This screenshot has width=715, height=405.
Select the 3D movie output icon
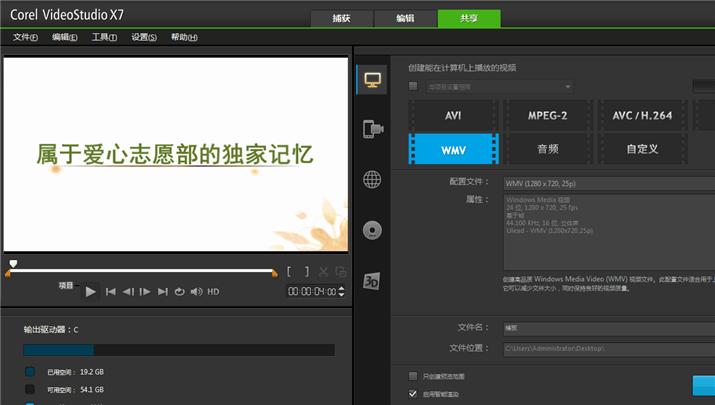(372, 281)
